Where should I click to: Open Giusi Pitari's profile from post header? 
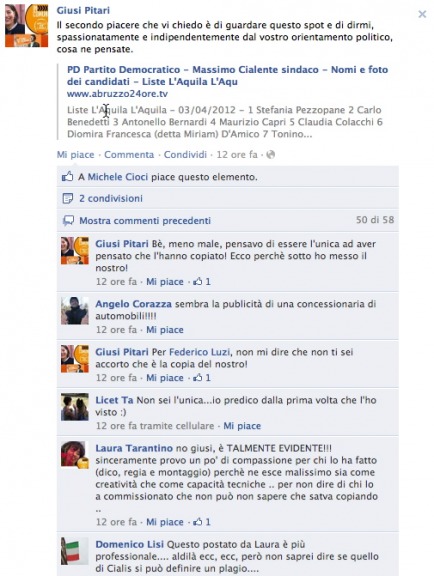click(83, 10)
